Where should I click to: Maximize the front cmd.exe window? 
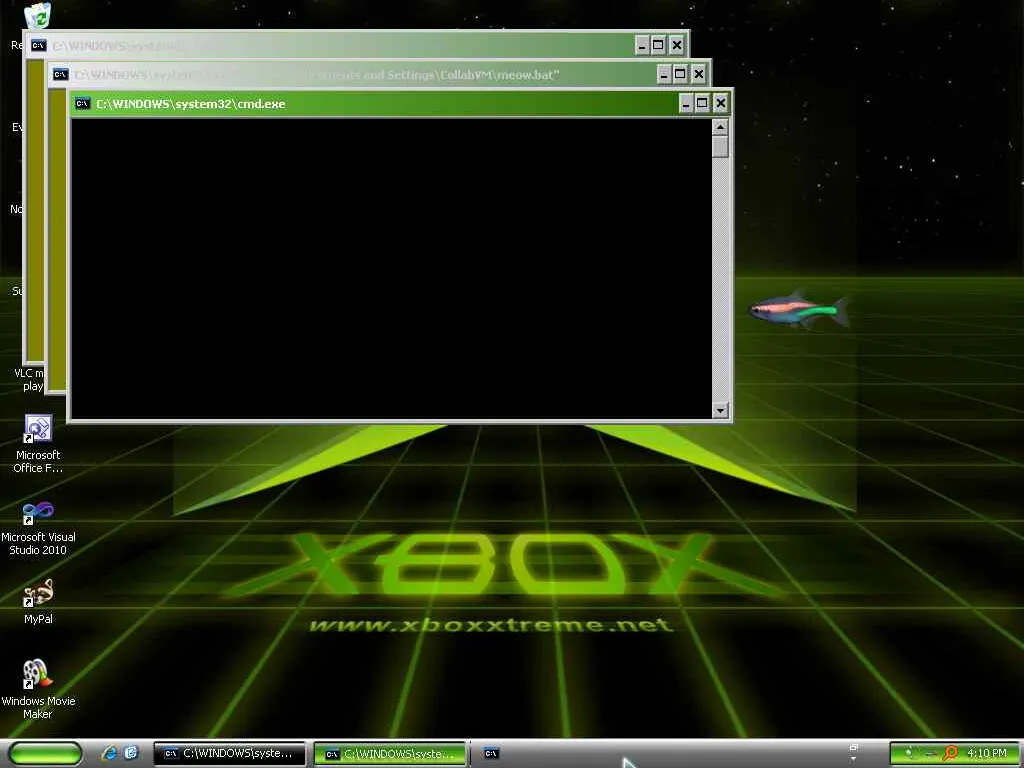point(702,103)
